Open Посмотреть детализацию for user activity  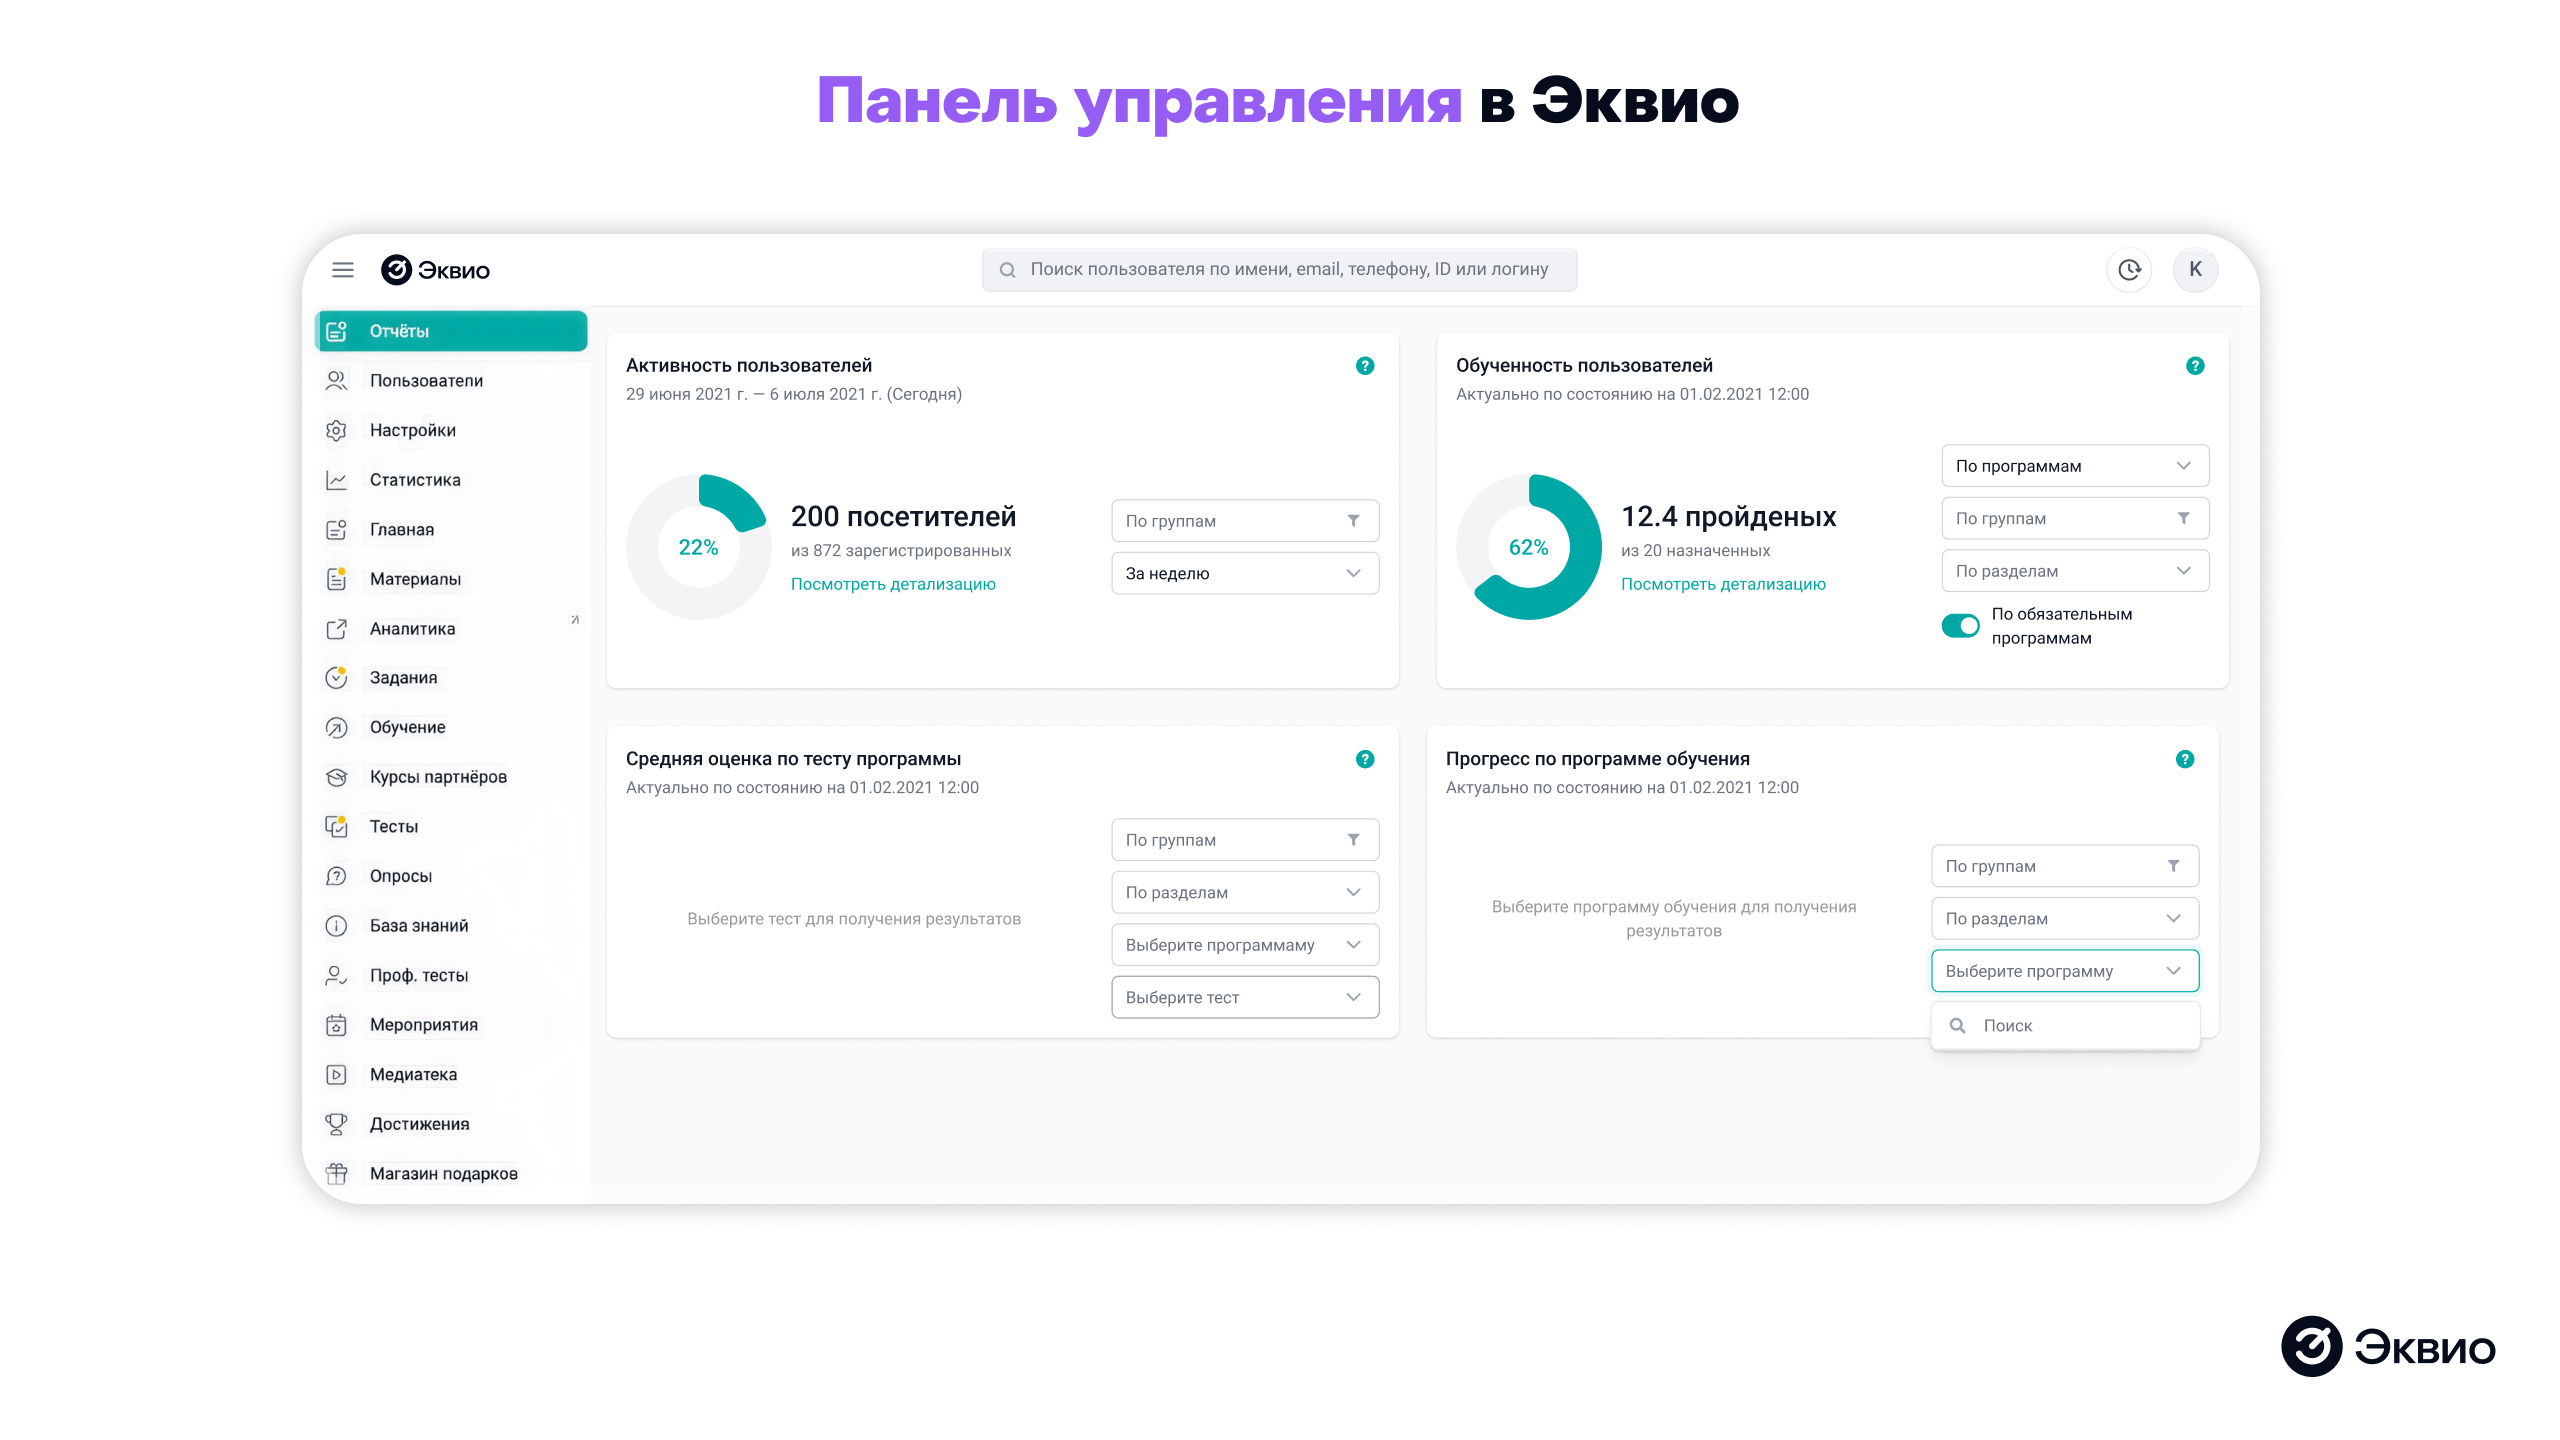click(893, 583)
